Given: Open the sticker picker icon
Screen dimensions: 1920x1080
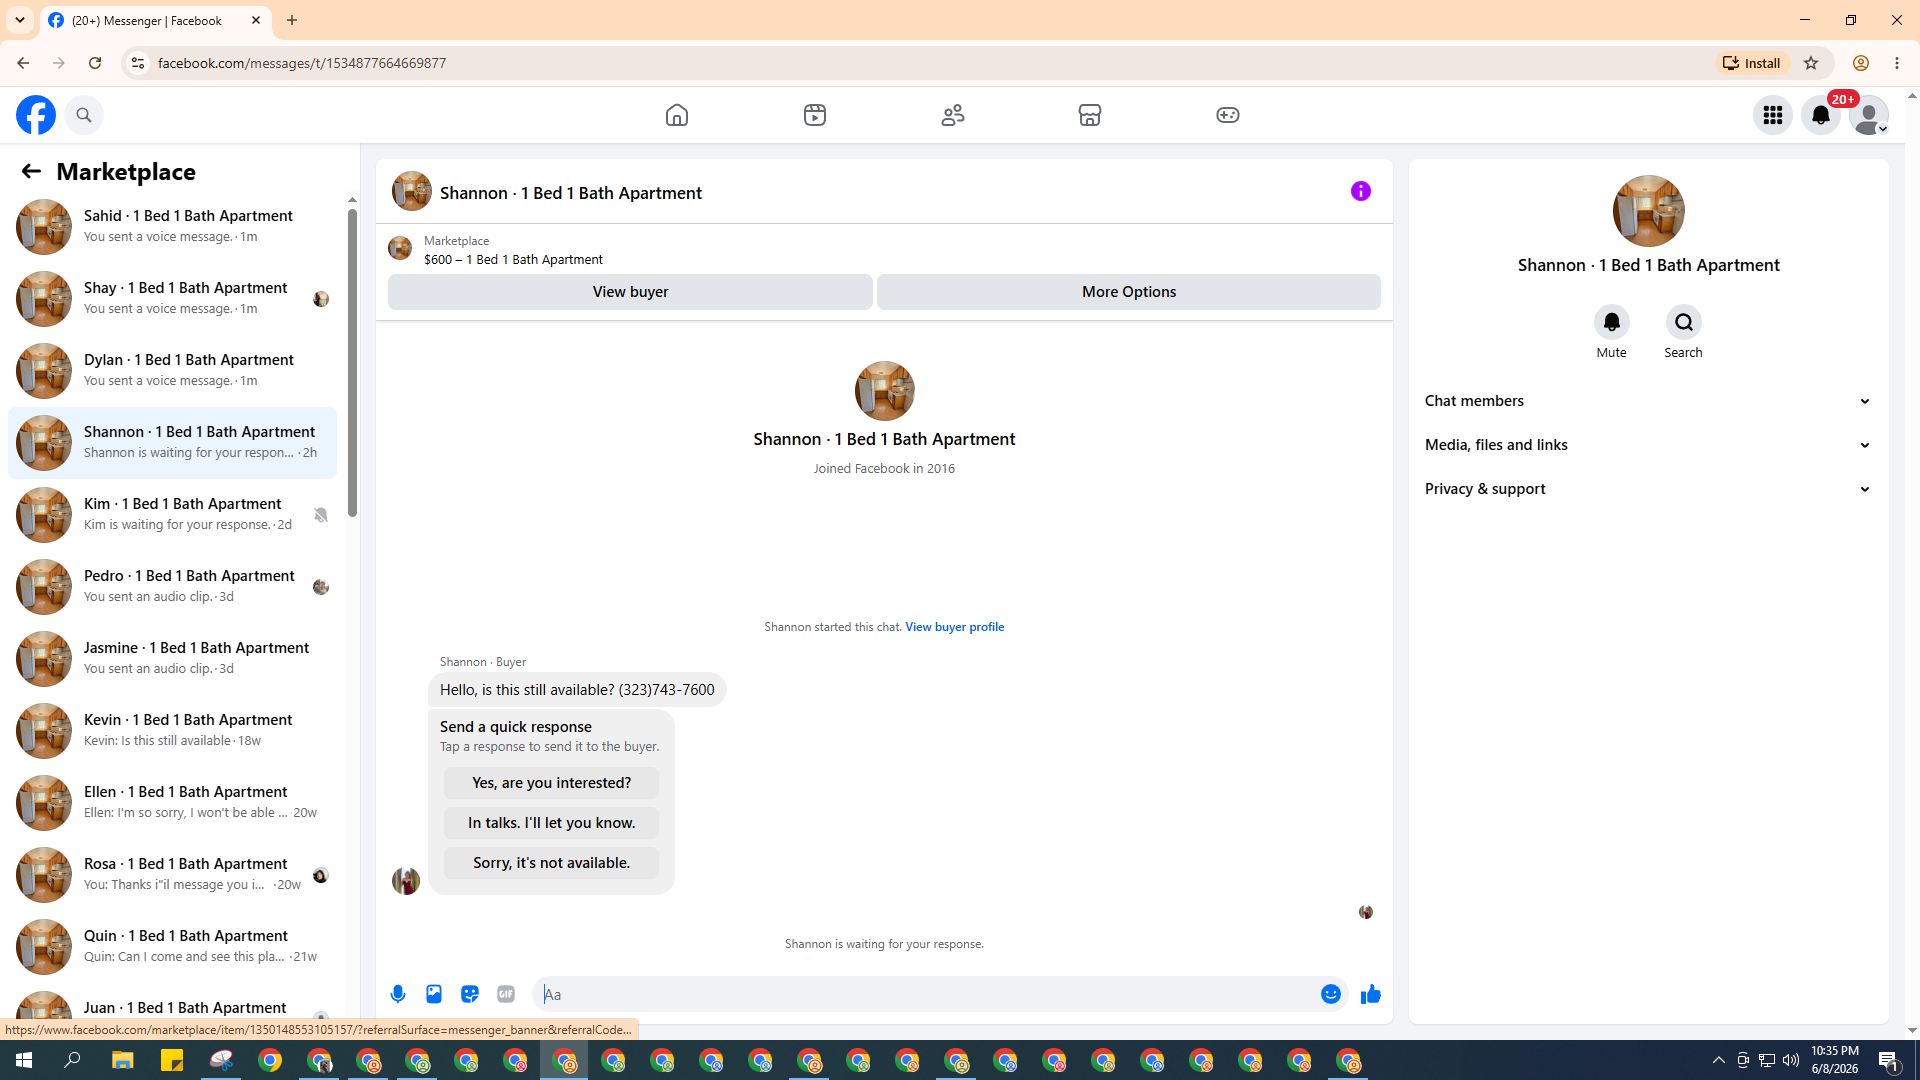Looking at the screenshot, I should pos(470,994).
